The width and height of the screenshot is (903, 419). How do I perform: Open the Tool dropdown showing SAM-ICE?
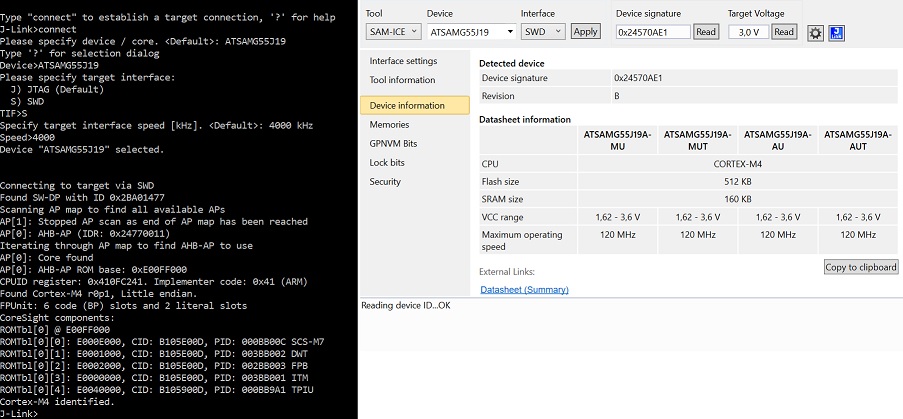pos(394,32)
